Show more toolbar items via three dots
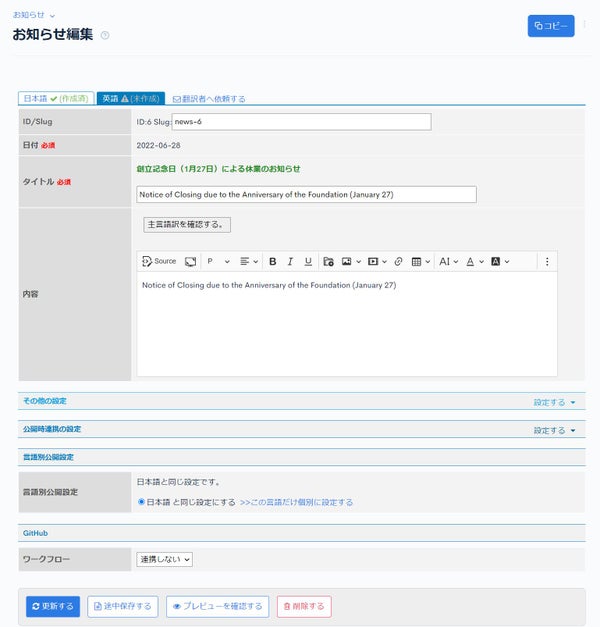This screenshot has width=600, height=627. tap(547, 262)
